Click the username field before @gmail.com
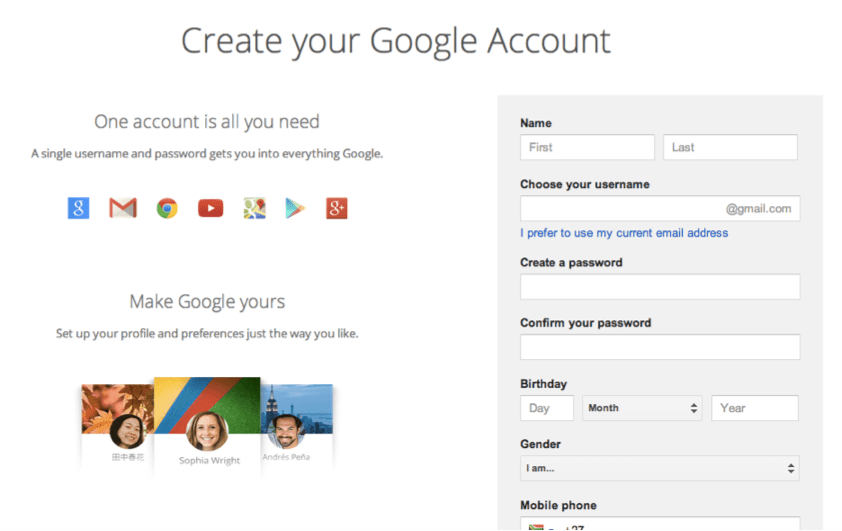This screenshot has height=531, width=842. [x=660, y=208]
